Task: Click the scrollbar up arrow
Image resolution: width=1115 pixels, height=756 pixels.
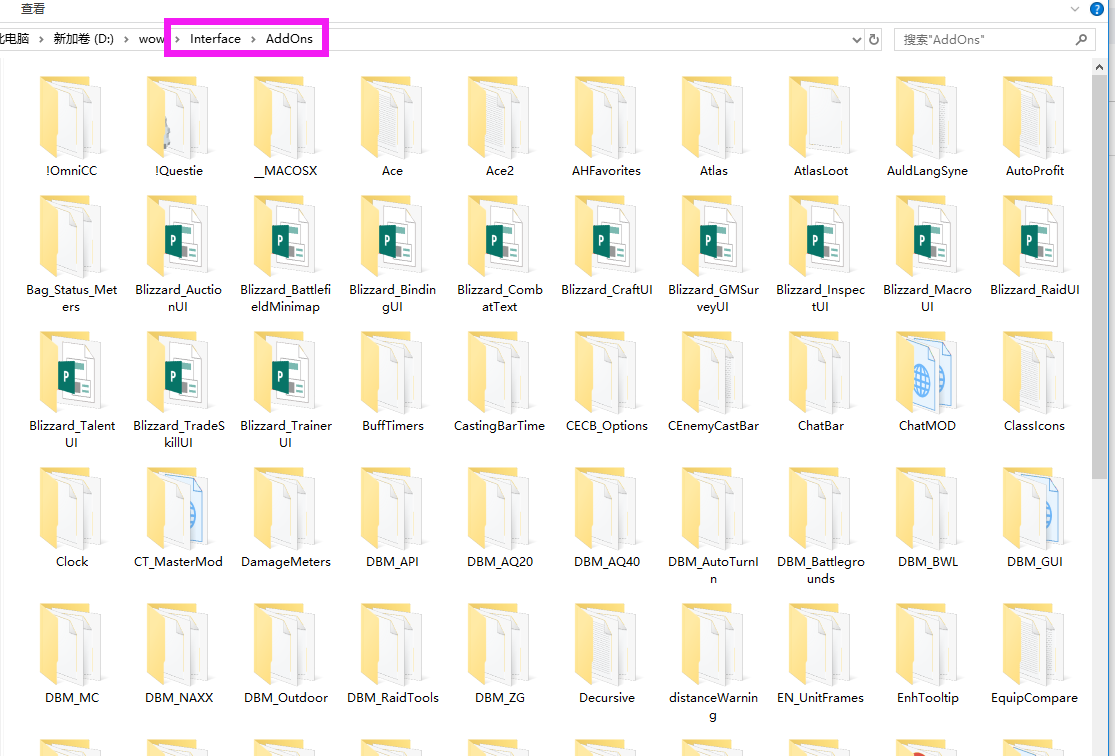Action: coord(1099,67)
